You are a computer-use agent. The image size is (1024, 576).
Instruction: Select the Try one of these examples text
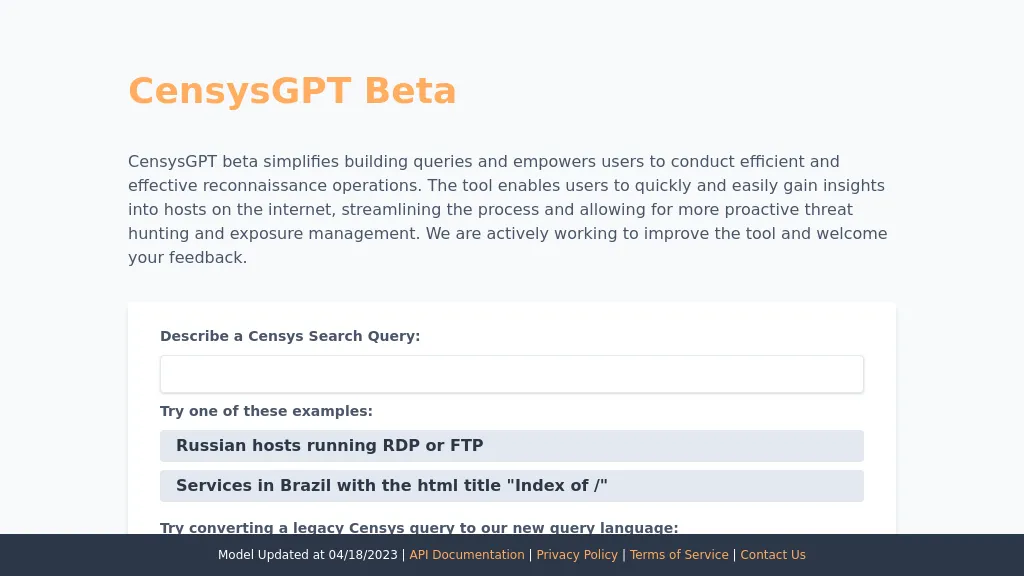[x=266, y=411]
